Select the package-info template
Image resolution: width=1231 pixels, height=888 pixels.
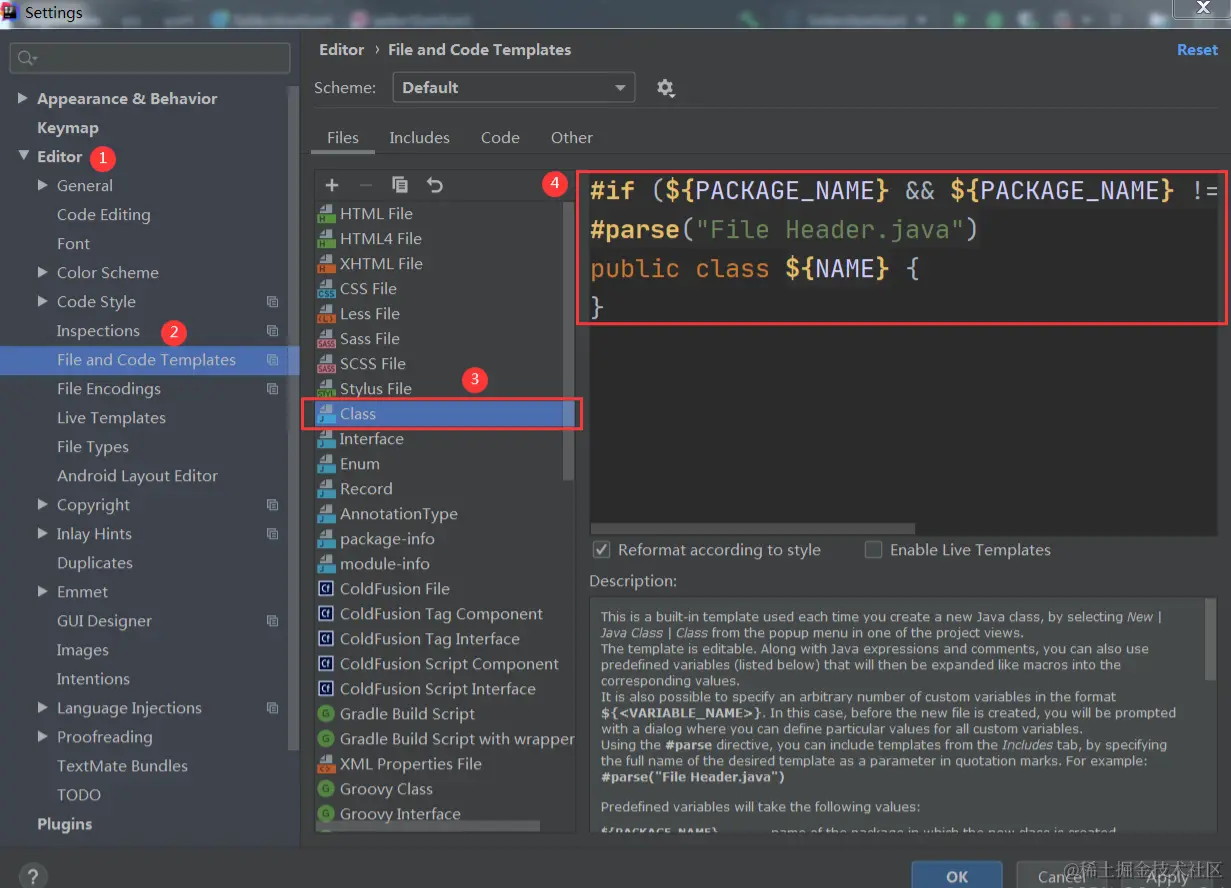[387, 539]
